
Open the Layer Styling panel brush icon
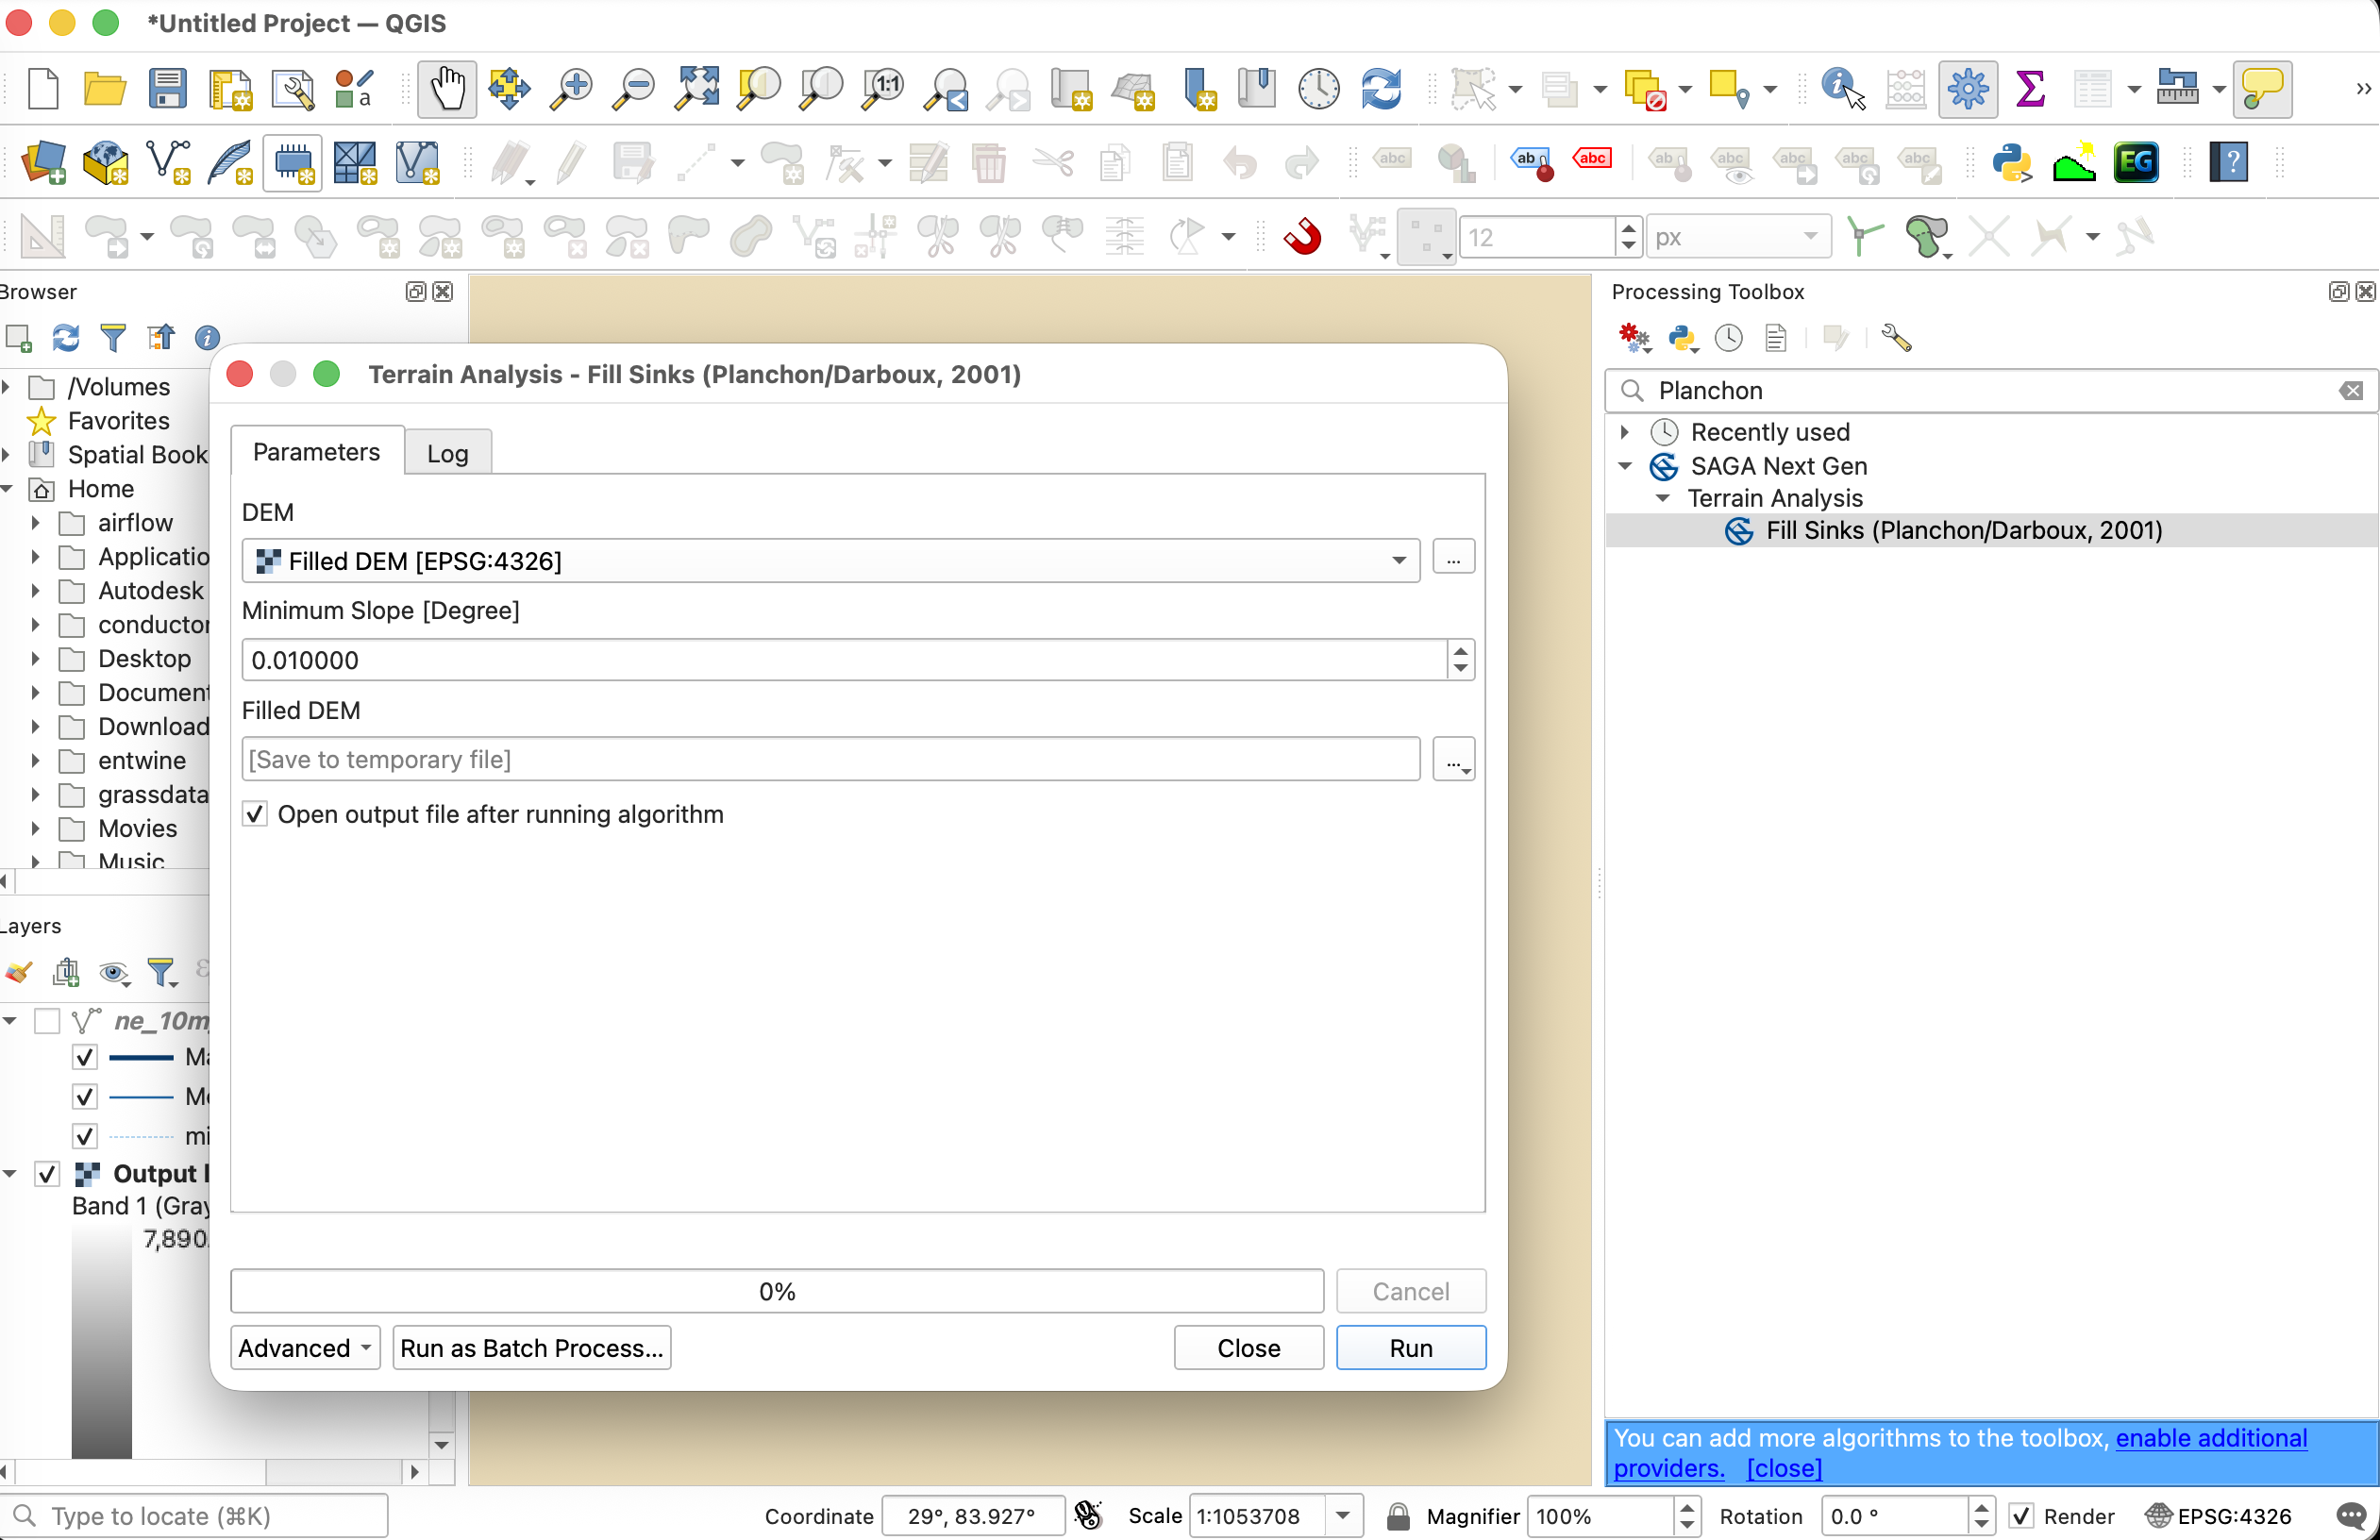coord(19,971)
